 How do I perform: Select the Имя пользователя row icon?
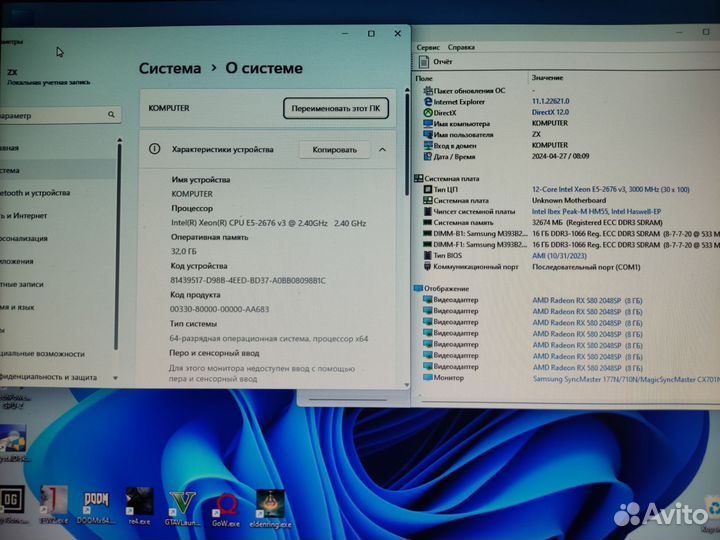coord(428,135)
